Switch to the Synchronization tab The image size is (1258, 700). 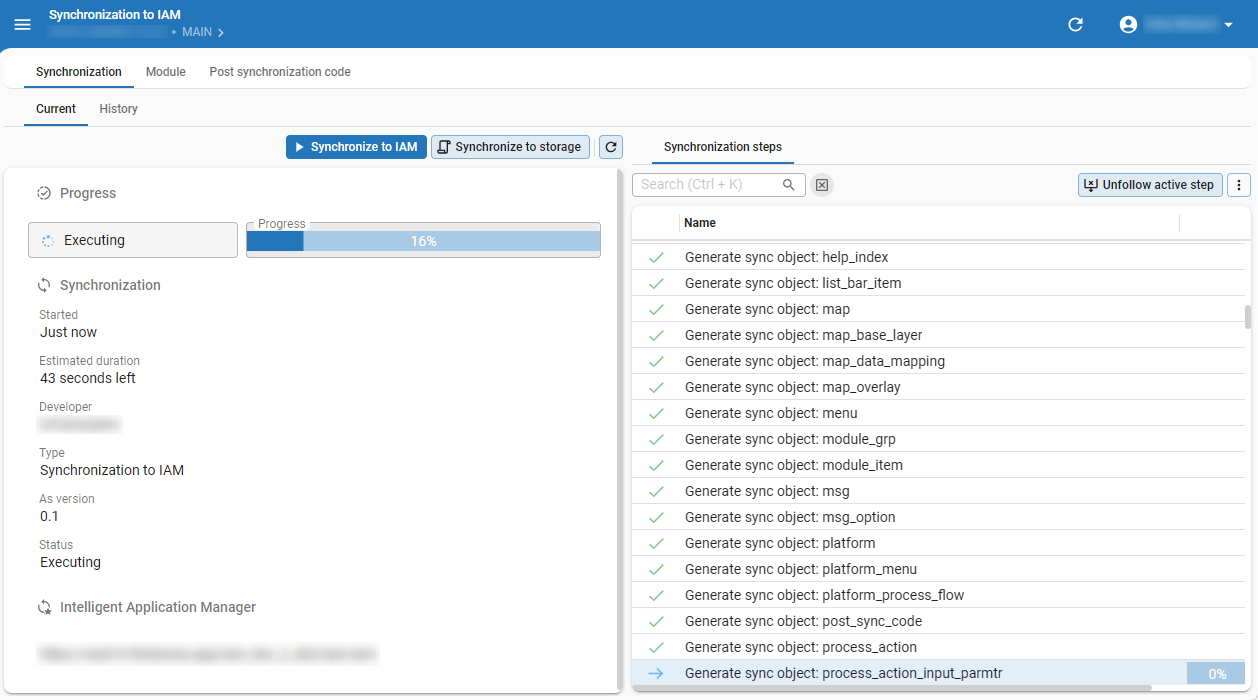79,72
